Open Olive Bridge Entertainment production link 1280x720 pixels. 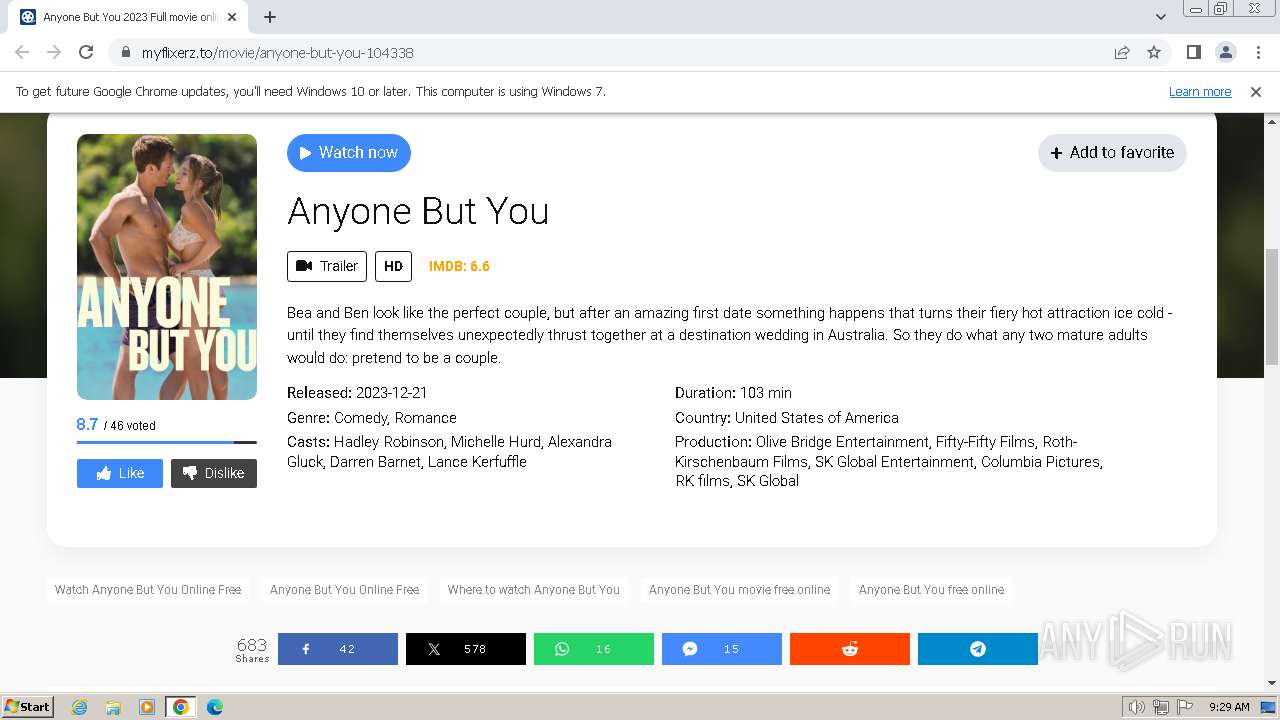842,441
